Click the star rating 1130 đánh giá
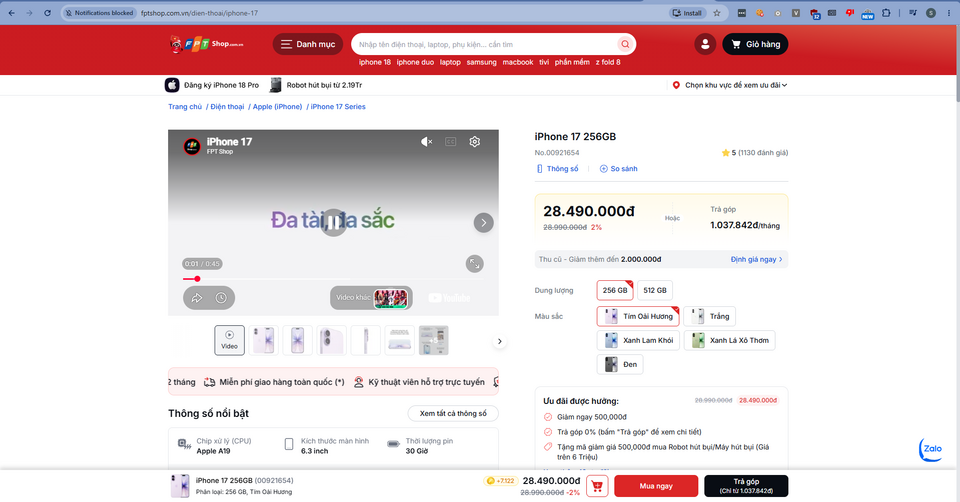Screen dimensions: 960x502 [x=755, y=153]
